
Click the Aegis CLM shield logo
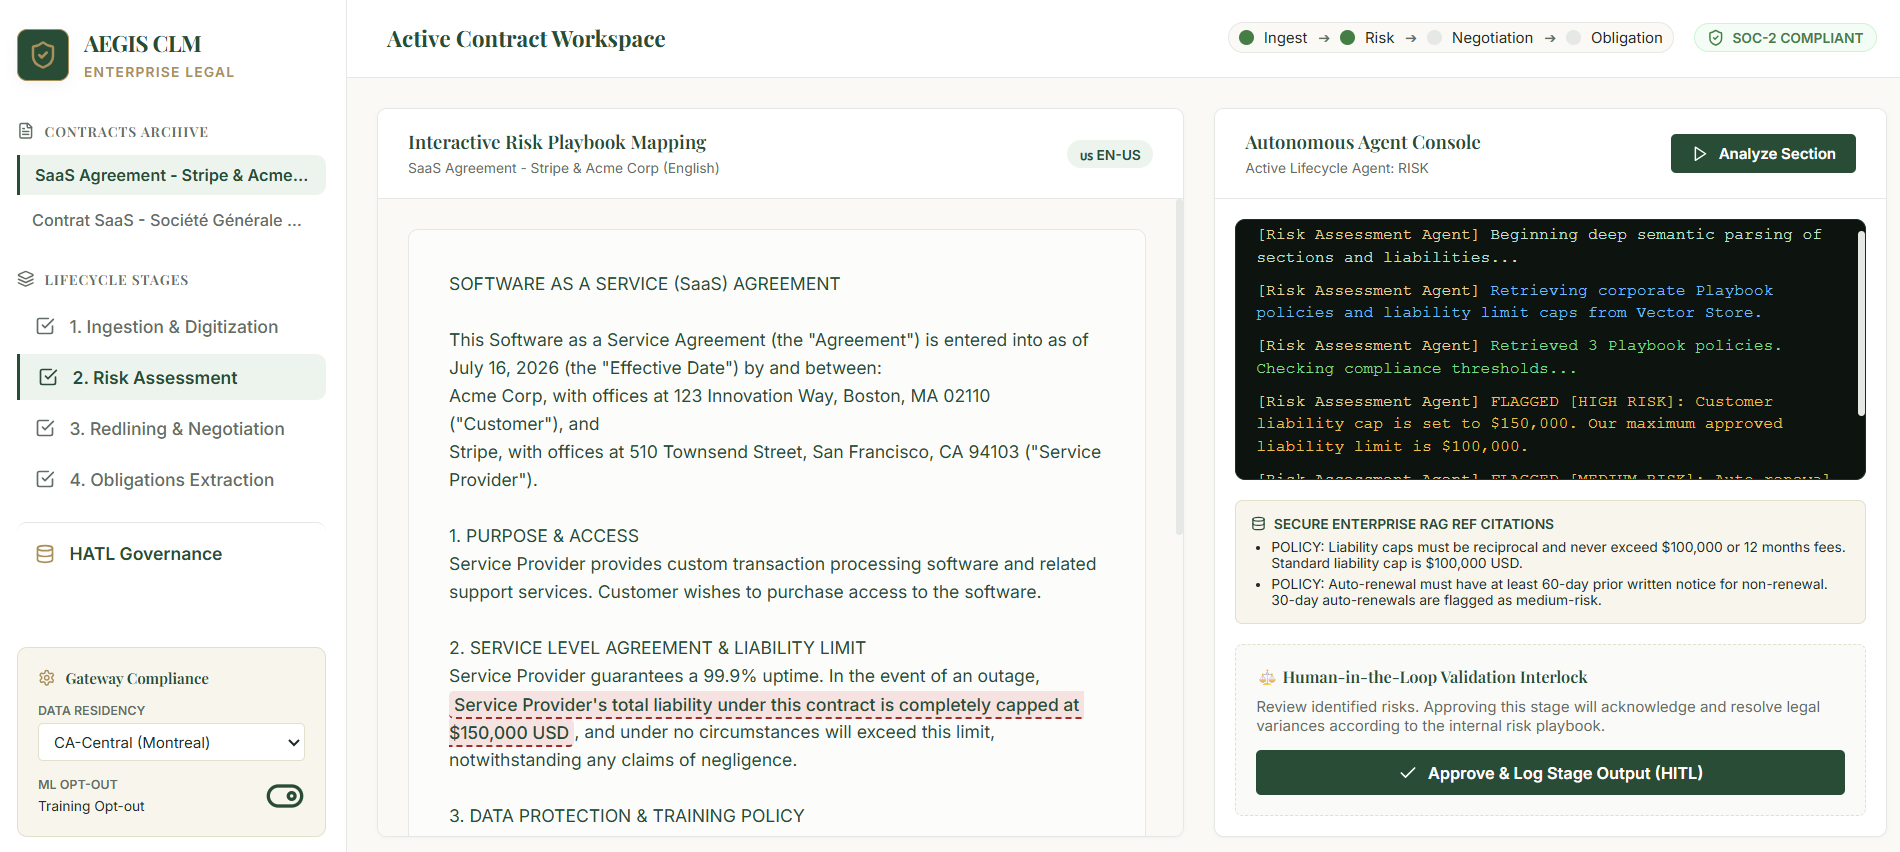pyautogui.click(x=43, y=55)
